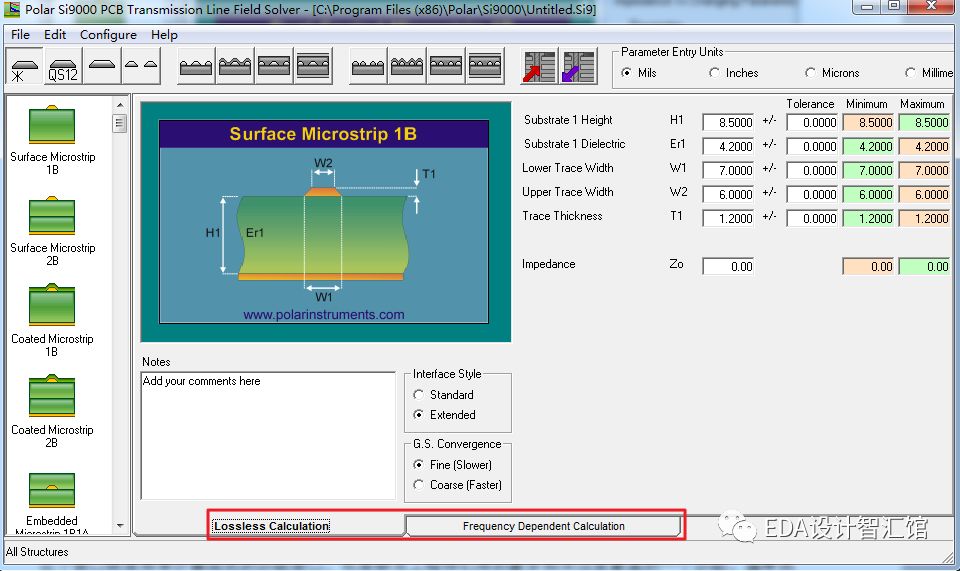Click the structure list scrollbar thumb
This screenshot has width=960, height=571.
120,123
